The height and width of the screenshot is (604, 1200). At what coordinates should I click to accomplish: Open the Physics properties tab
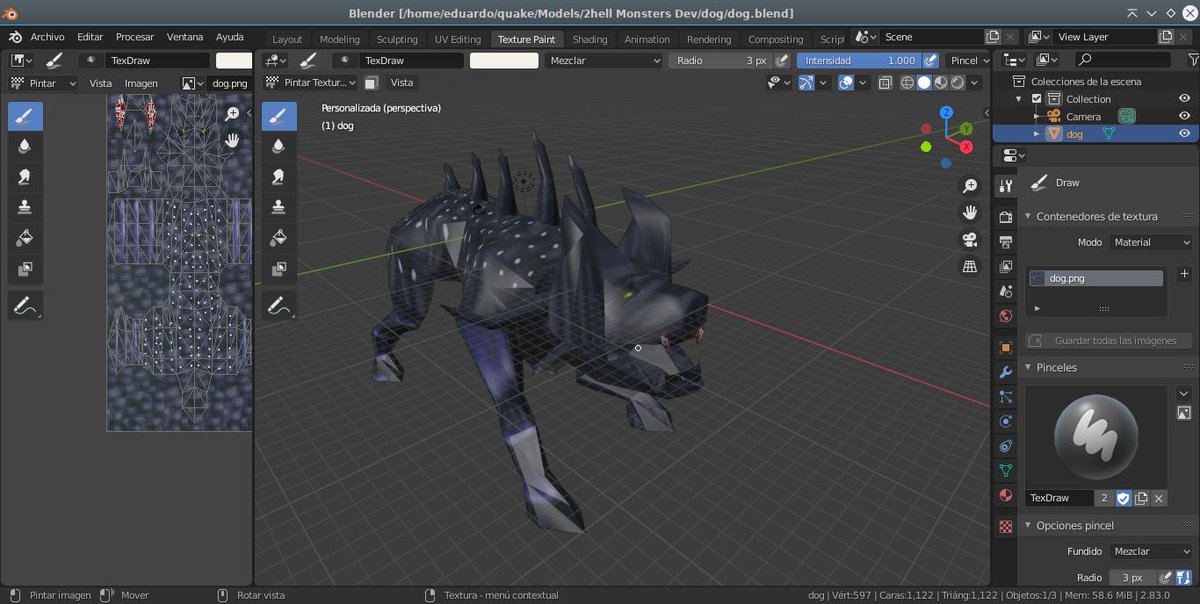point(1004,421)
